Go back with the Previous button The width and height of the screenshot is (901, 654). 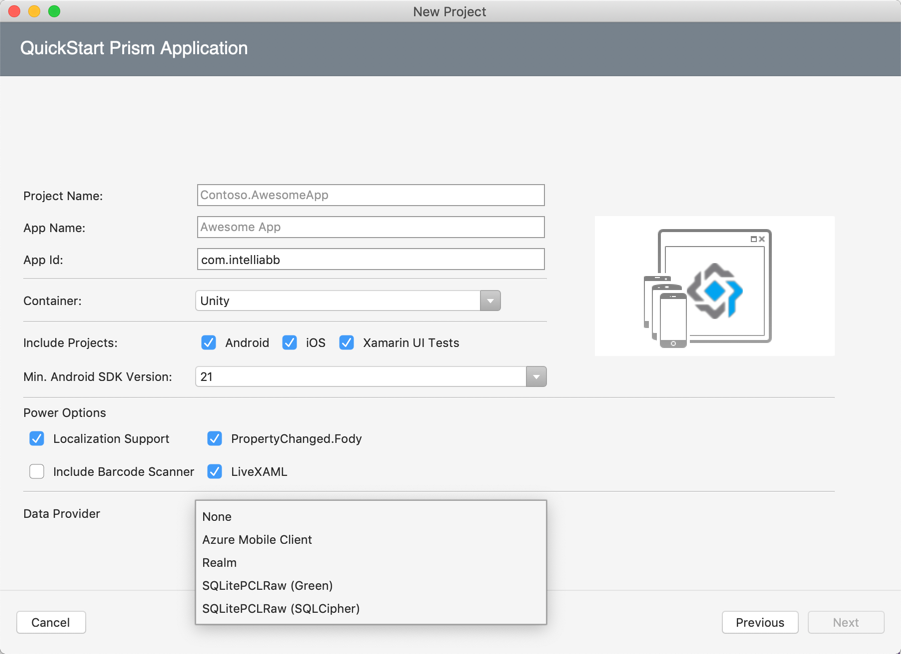[760, 622]
